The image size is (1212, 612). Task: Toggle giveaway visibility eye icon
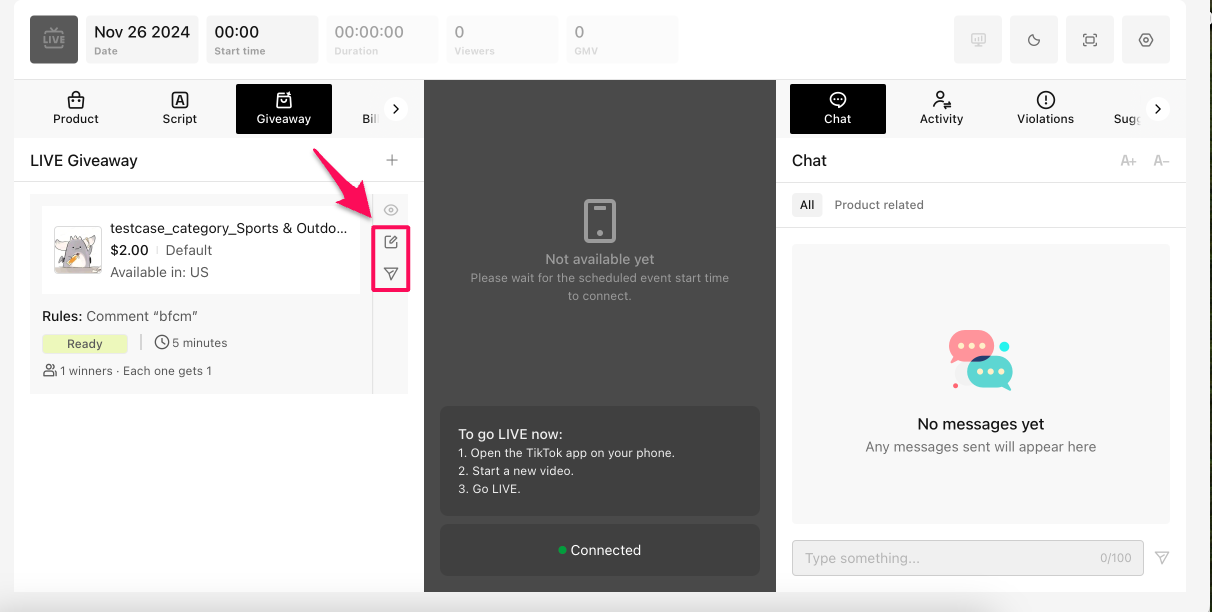[391, 210]
